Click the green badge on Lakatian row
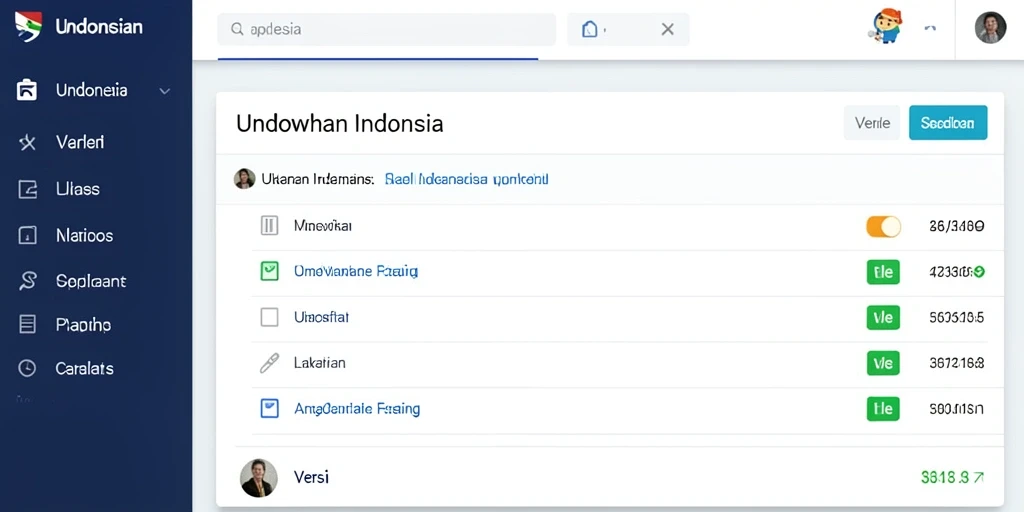Screen dimensions: 1024x512 (883, 363)
